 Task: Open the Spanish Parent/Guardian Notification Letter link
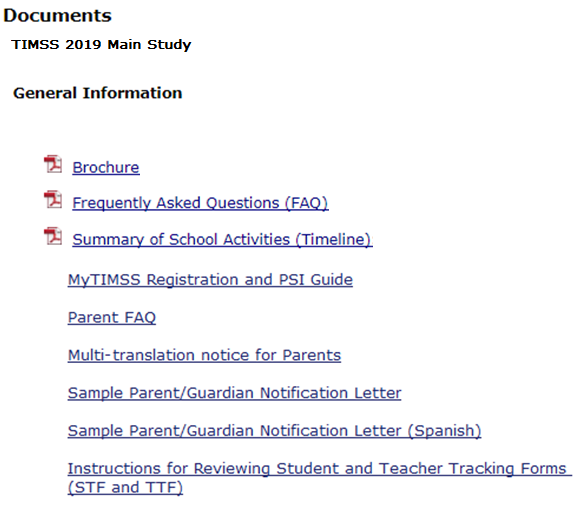pyautogui.click(x=274, y=431)
